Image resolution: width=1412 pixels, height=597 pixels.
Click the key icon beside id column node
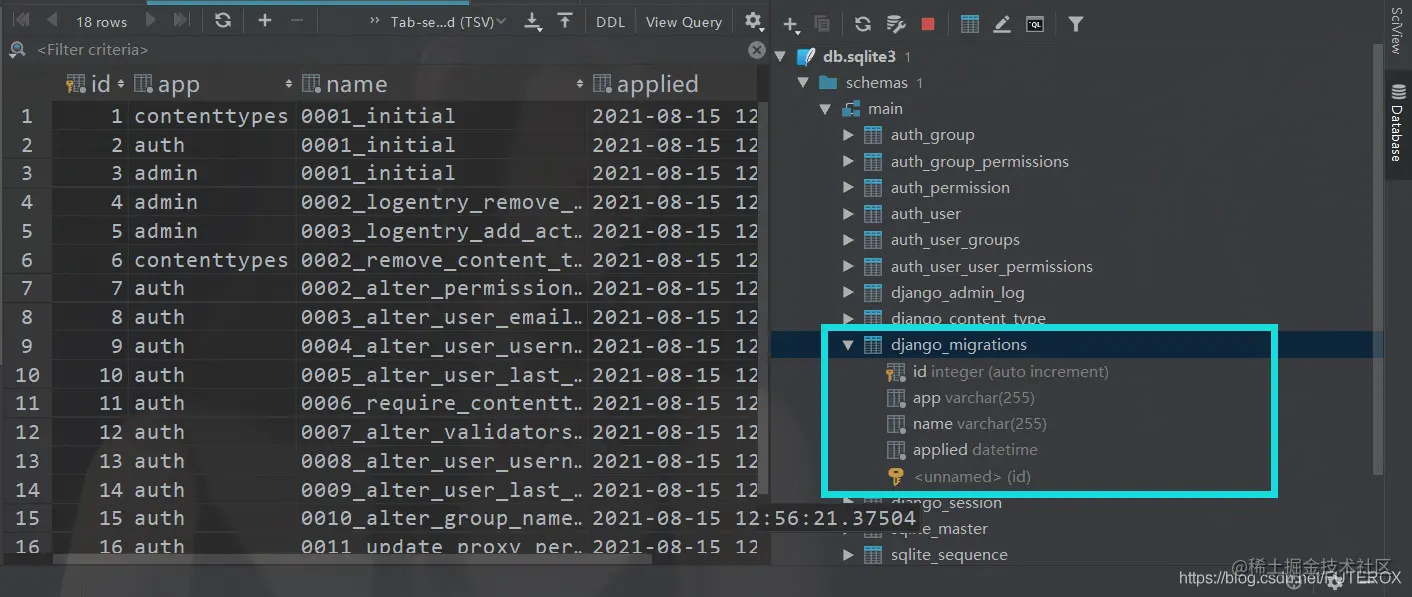895,372
